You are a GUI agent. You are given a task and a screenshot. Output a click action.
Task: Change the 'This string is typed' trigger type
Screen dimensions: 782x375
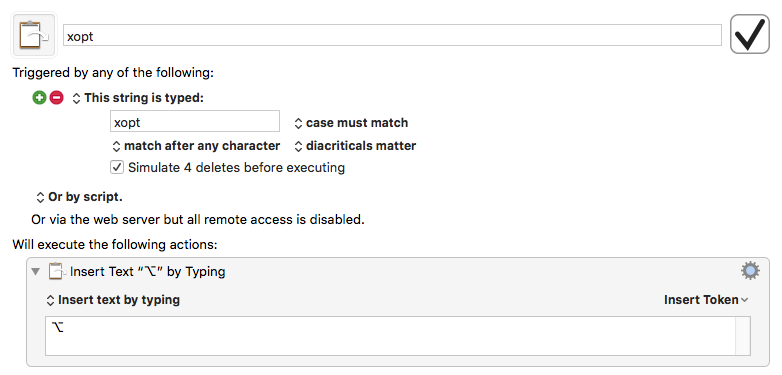[138, 98]
